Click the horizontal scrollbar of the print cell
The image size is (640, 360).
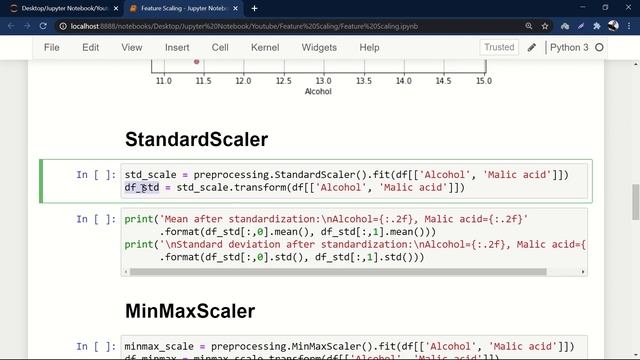pos(338,272)
